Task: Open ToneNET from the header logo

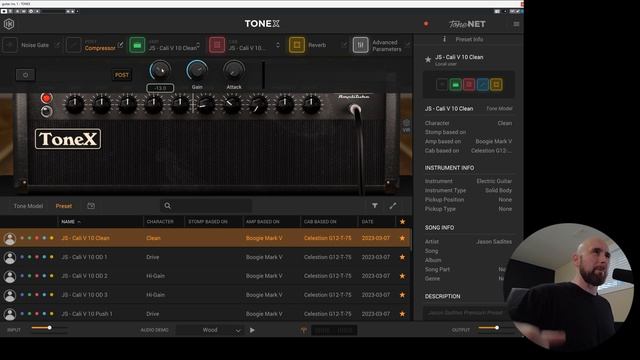Action: pos(467,24)
